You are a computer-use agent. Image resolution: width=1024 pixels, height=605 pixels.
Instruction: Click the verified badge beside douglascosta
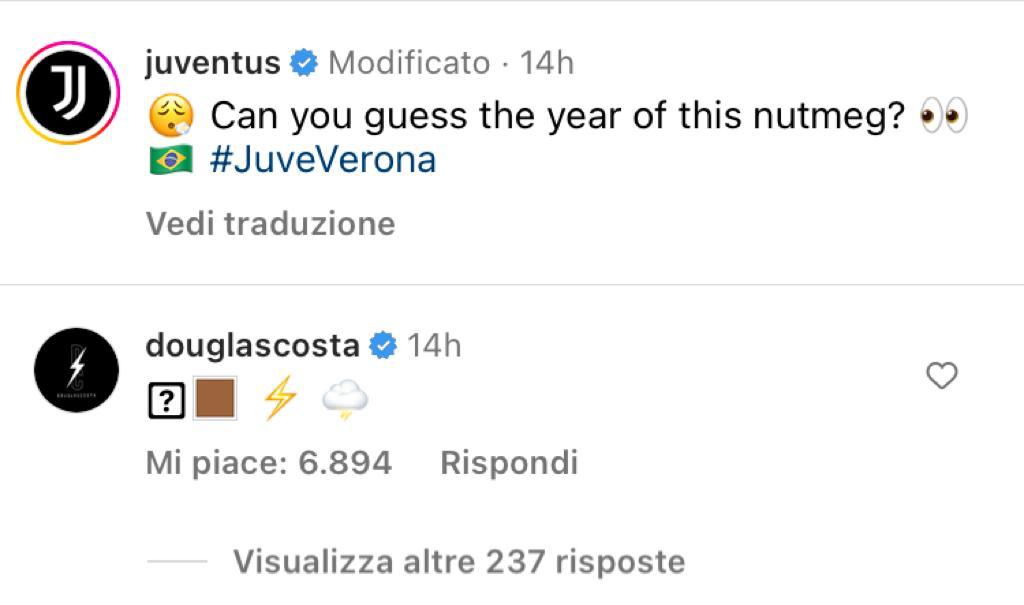click(382, 347)
